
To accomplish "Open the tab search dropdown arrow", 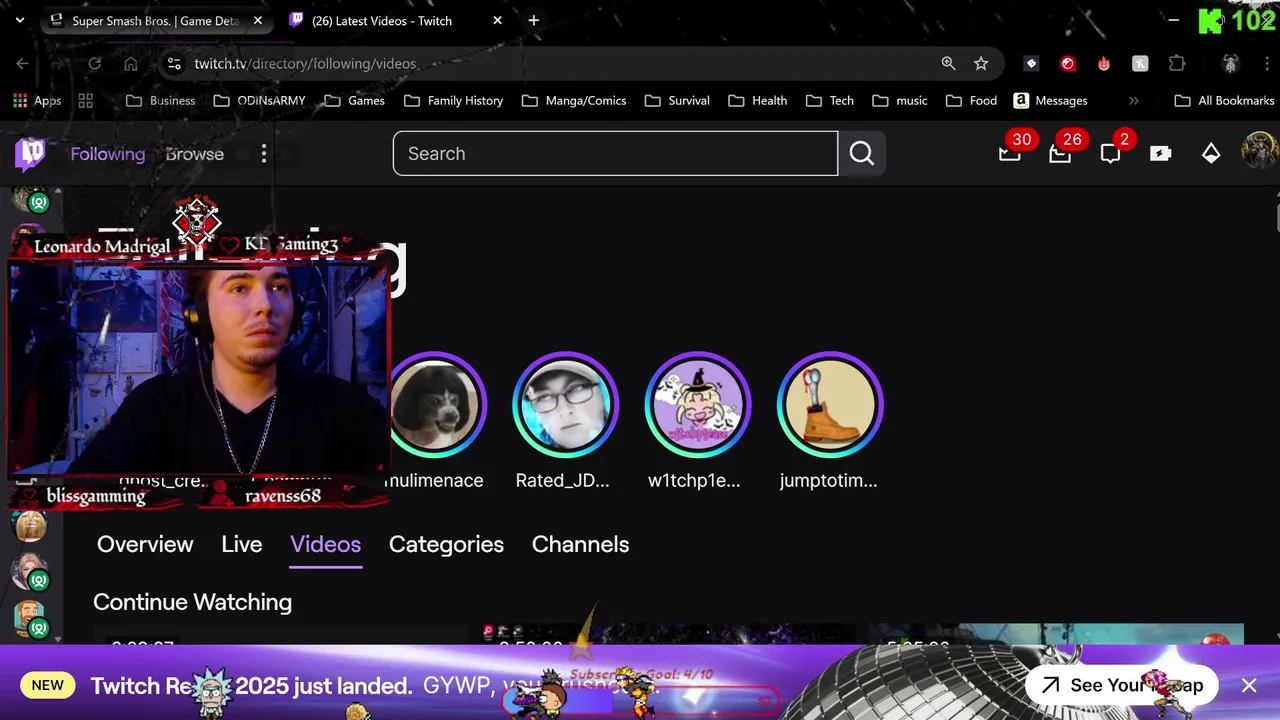I will click(x=19, y=20).
